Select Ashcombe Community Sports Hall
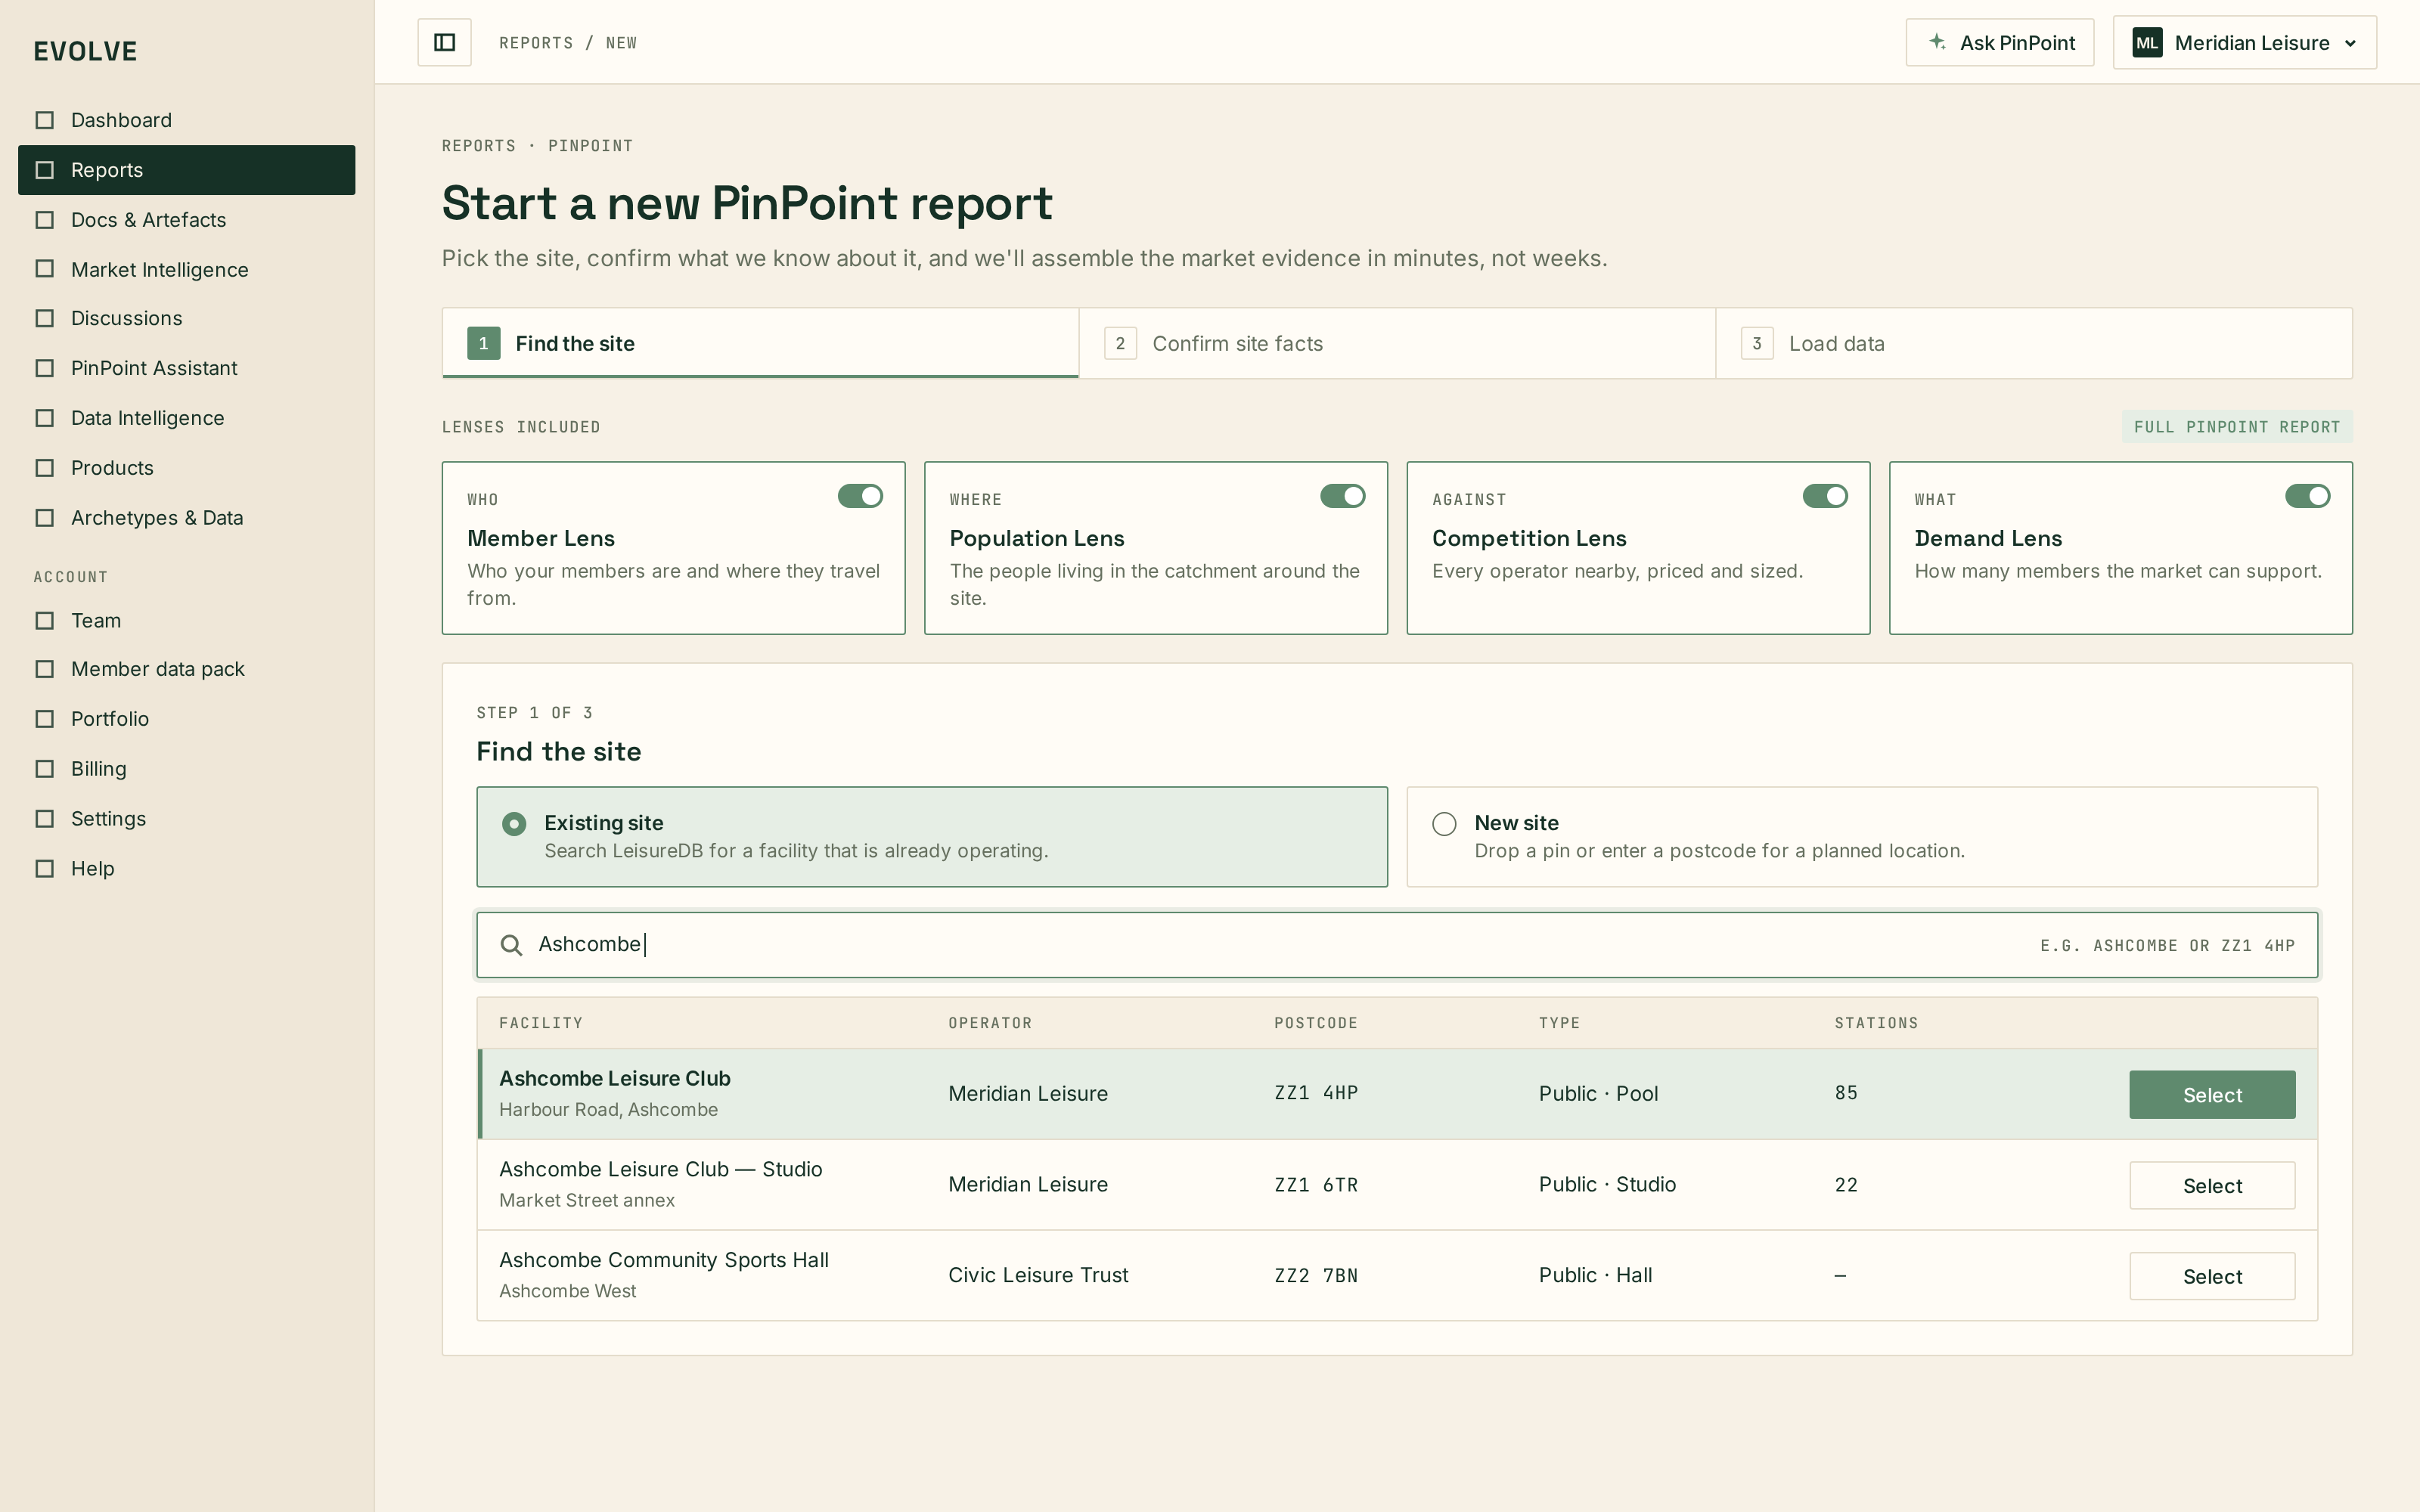This screenshot has height=1512, width=2420. [2212, 1277]
